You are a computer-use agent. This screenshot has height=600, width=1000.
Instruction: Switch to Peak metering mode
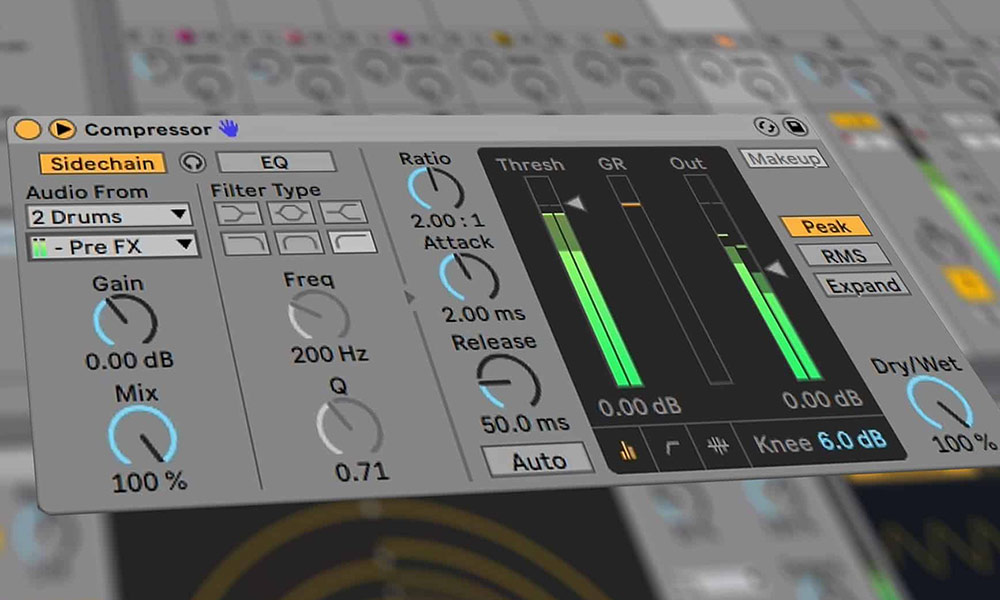coord(828,226)
